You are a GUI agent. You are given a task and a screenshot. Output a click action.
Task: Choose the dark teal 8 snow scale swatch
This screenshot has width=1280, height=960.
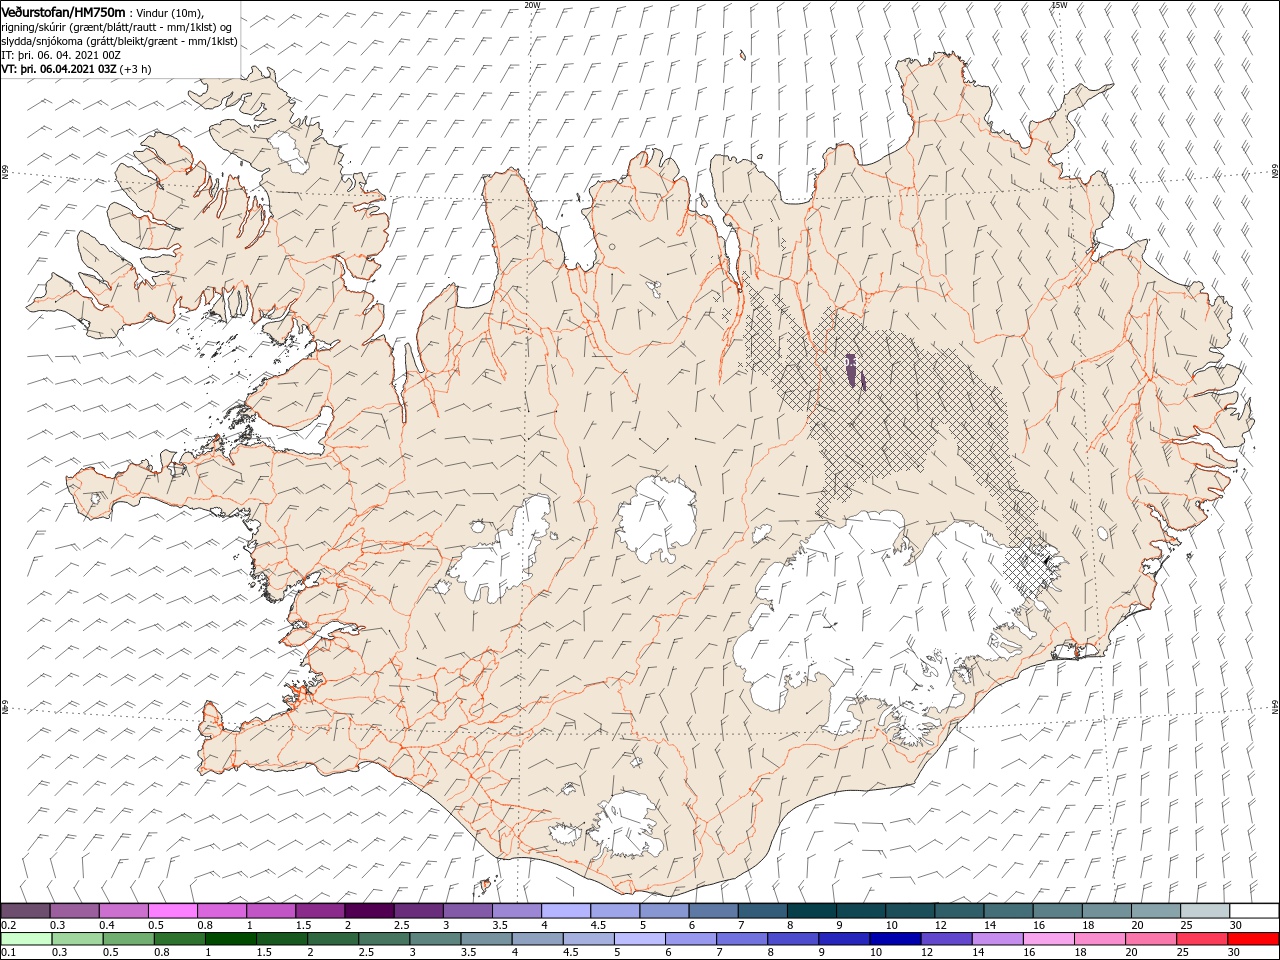click(811, 910)
